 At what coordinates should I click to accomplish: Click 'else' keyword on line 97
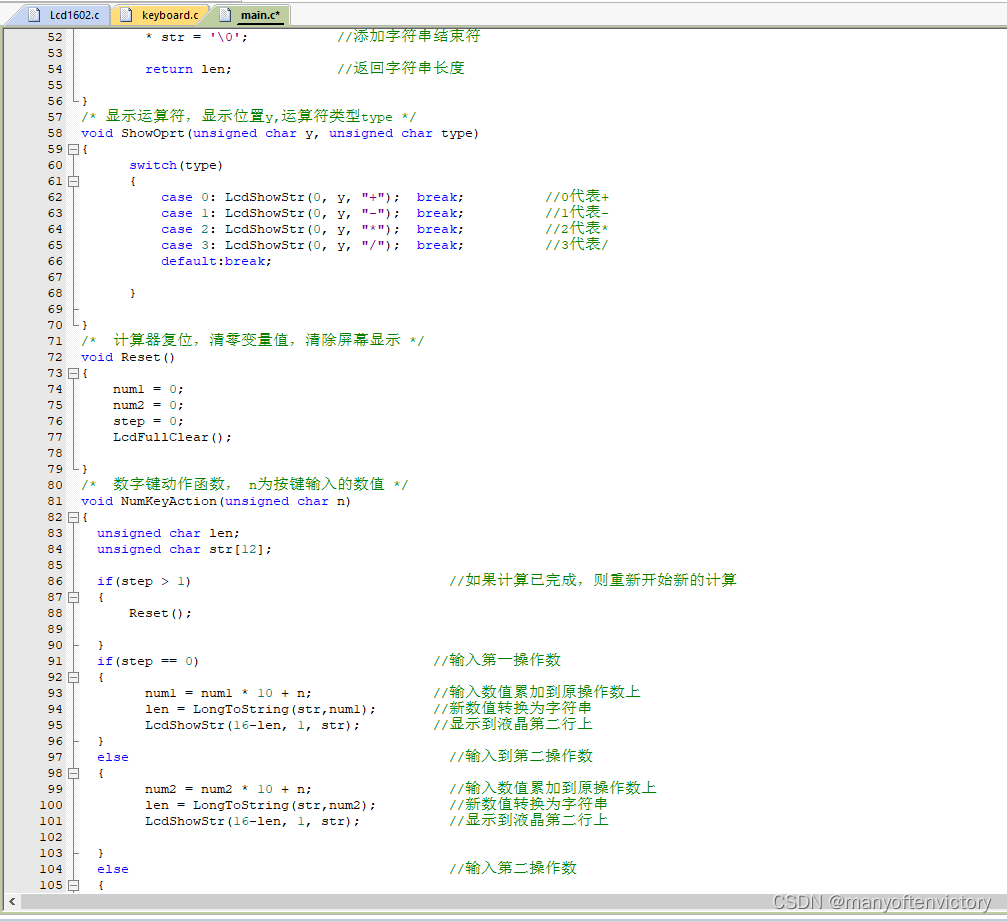pos(113,757)
